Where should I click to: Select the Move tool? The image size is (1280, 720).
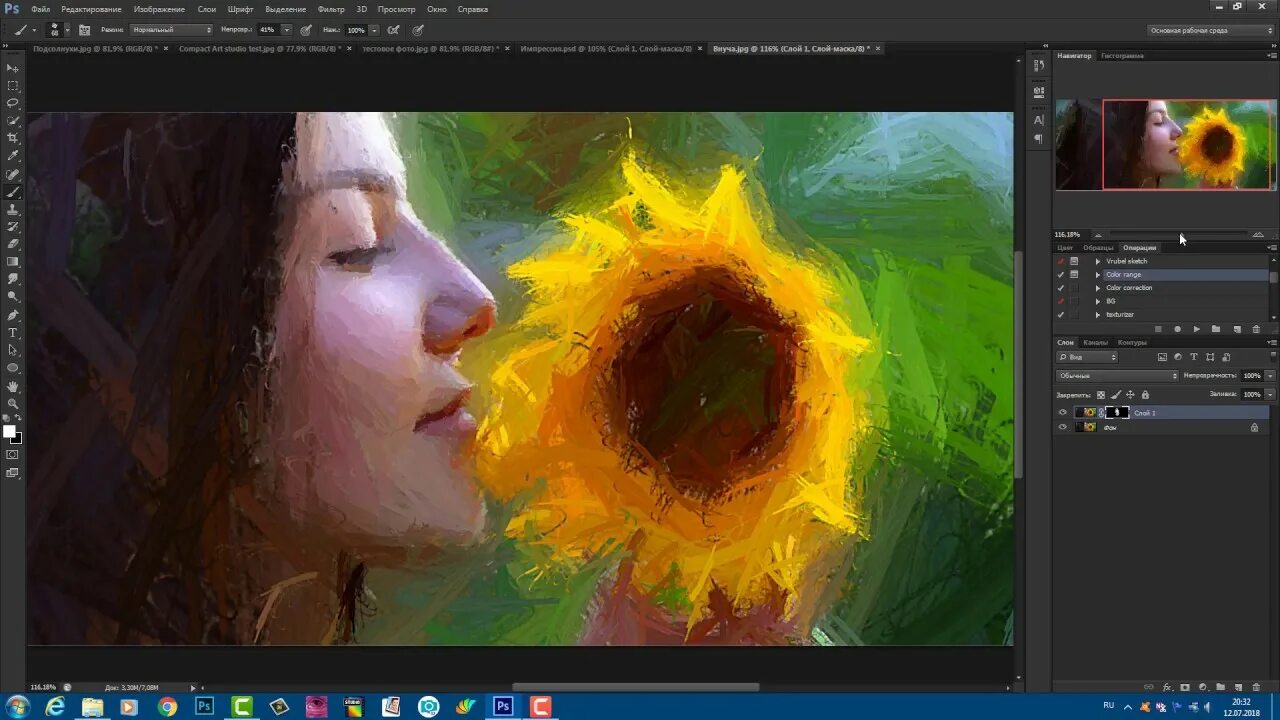coord(13,68)
